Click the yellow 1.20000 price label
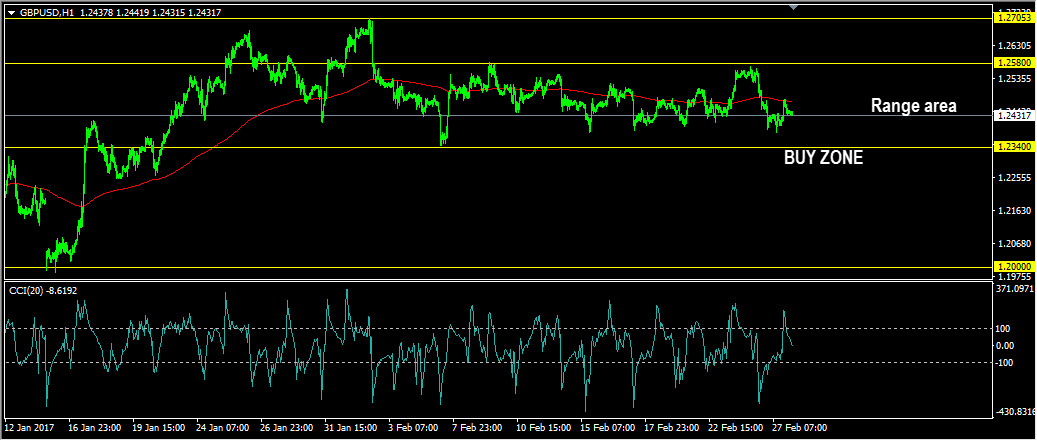Image resolution: width=1037 pixels, height=441 pixels. click(1015, 267)
